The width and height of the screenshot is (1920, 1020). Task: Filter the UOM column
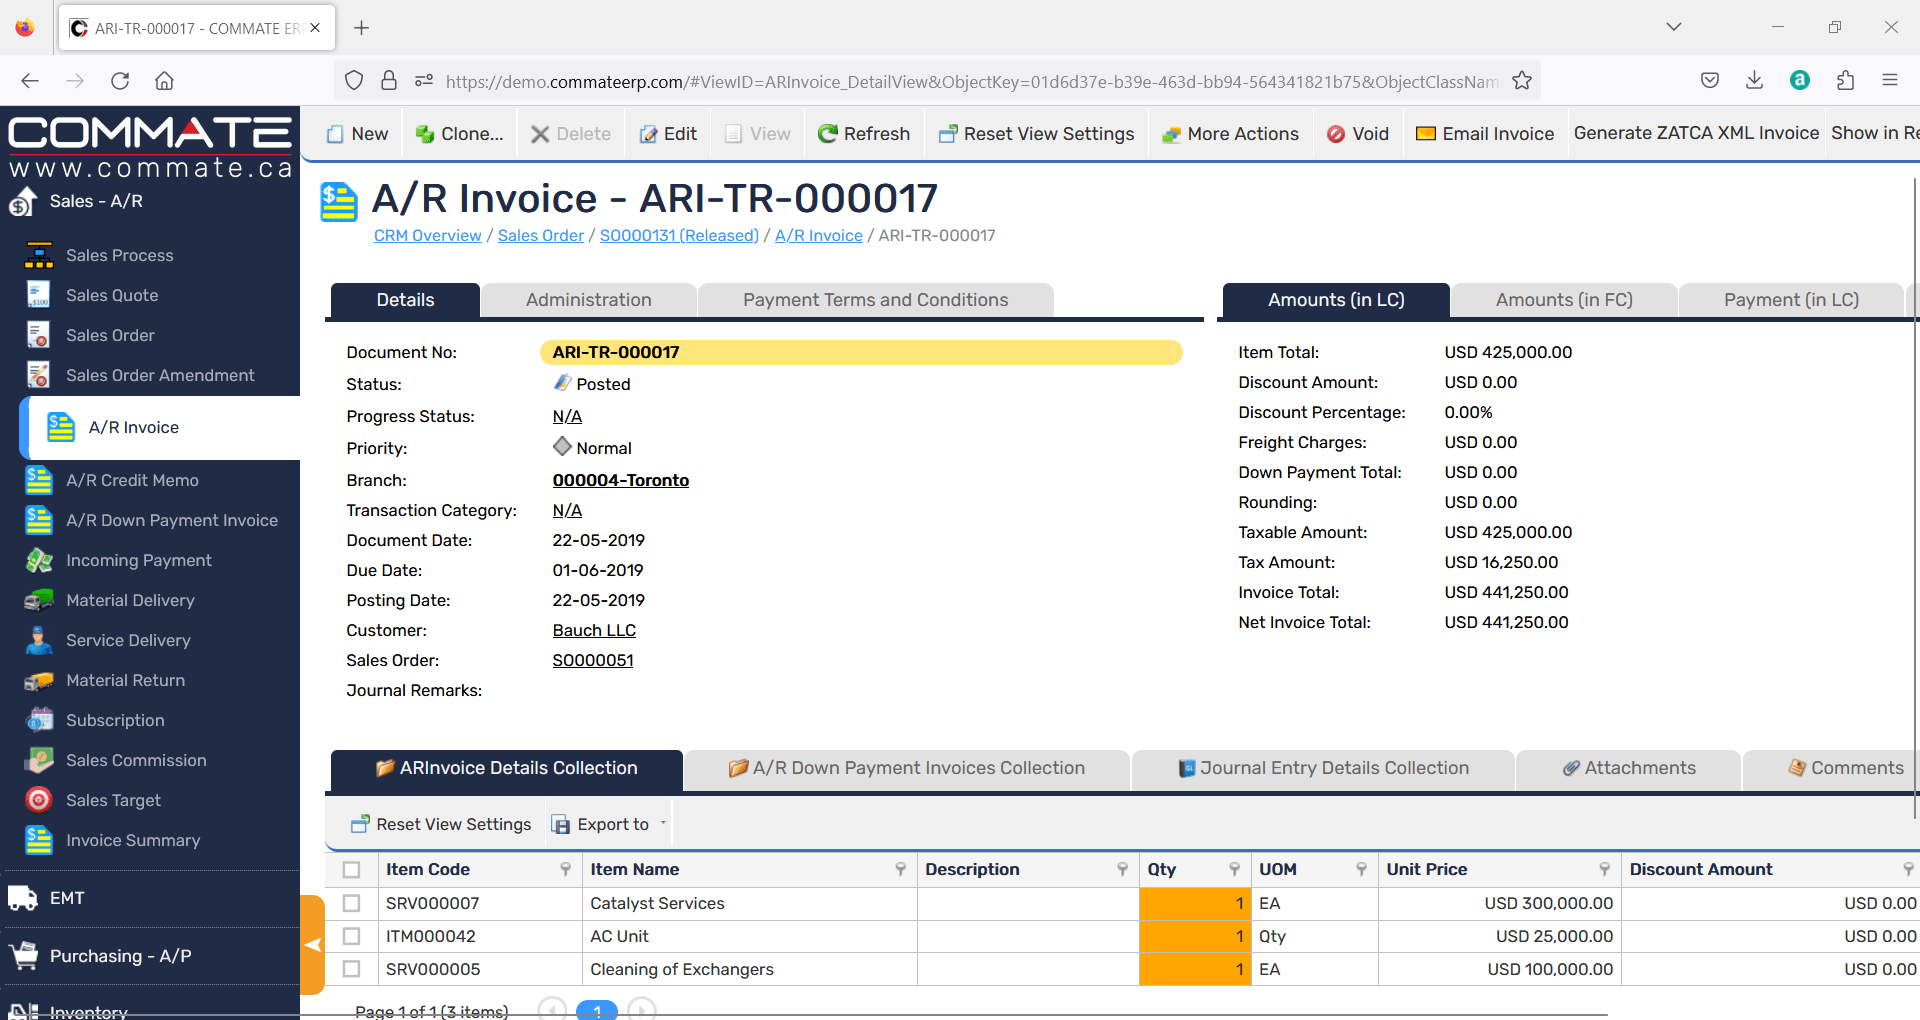point(1361,870)
